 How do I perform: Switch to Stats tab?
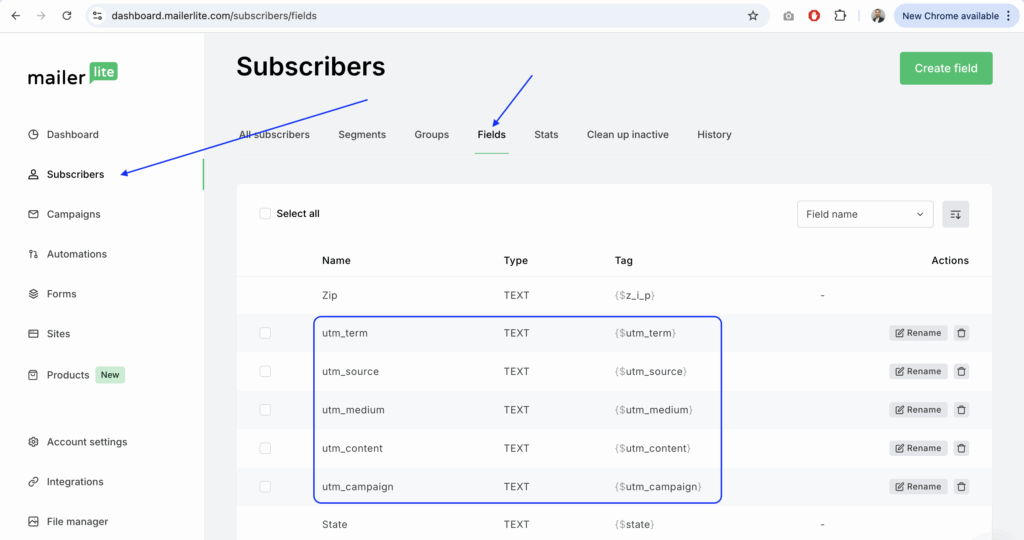coord(546,135)
